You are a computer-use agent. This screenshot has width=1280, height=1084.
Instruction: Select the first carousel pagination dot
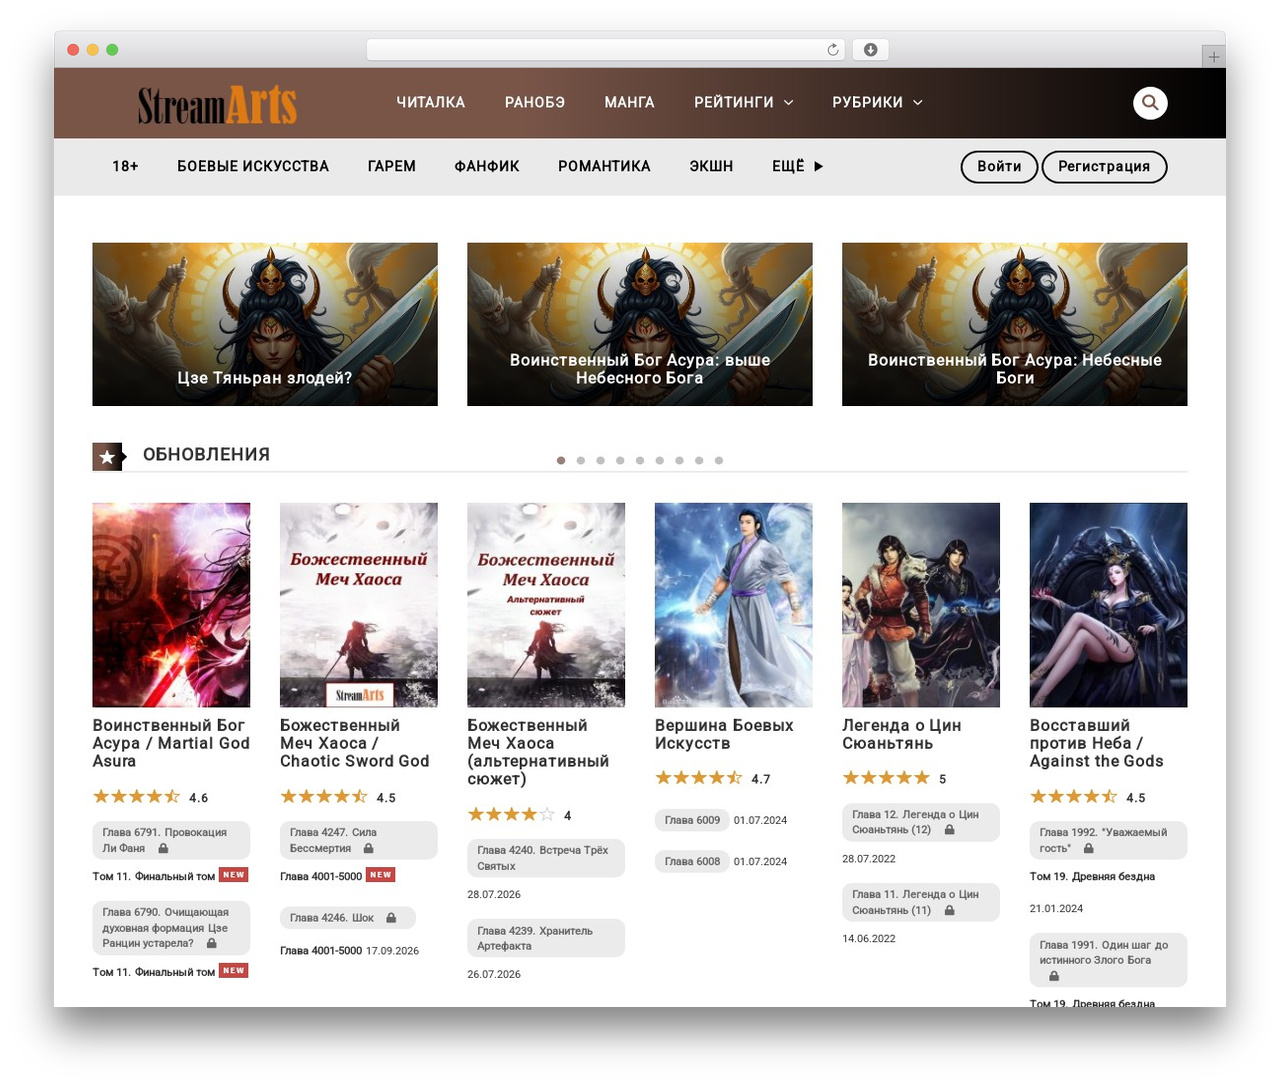561,461
